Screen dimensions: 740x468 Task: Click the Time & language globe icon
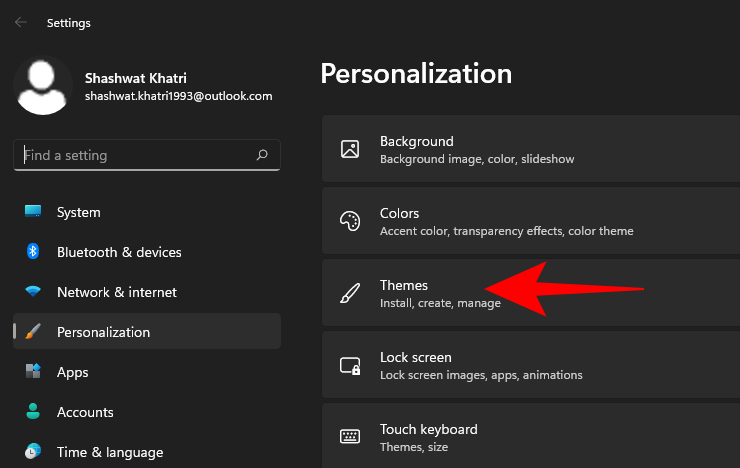tap(33, 452)
